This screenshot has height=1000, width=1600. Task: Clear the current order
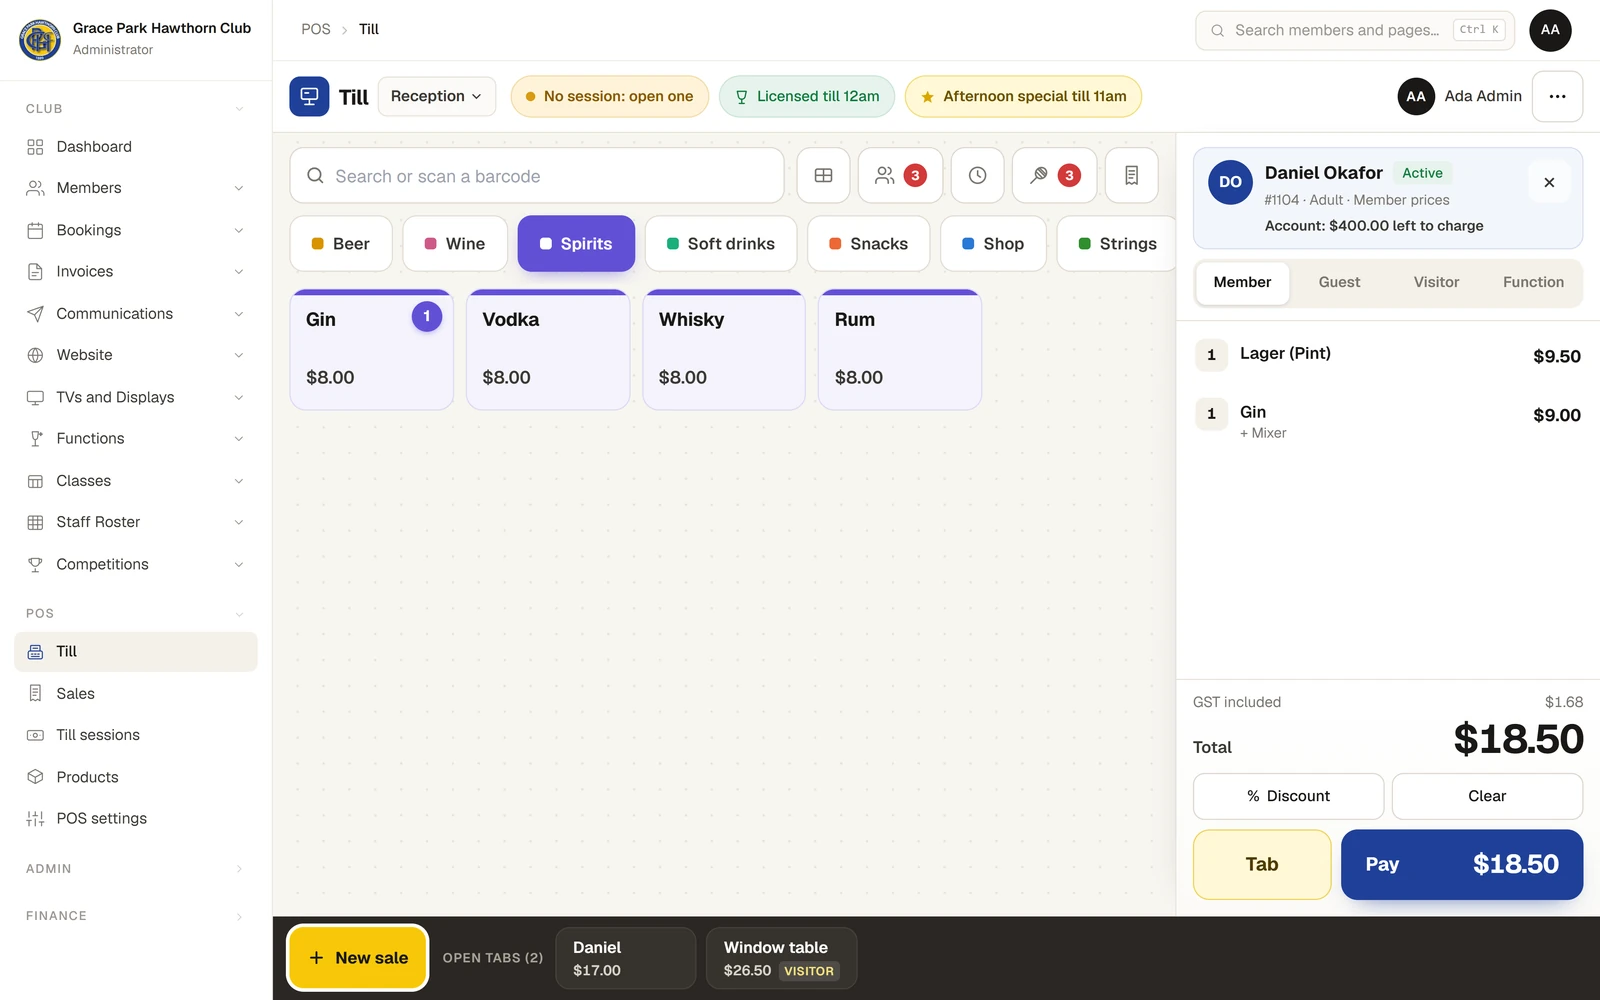tap(1487, 796)
